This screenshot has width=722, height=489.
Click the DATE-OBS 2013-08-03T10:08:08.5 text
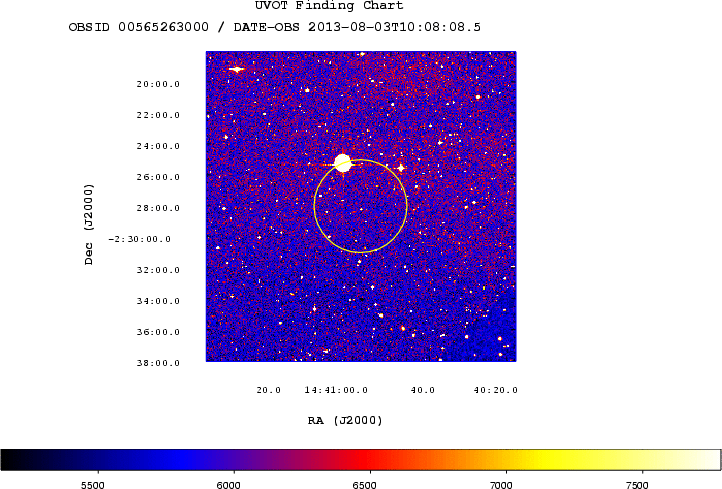[x=357, y=27]
